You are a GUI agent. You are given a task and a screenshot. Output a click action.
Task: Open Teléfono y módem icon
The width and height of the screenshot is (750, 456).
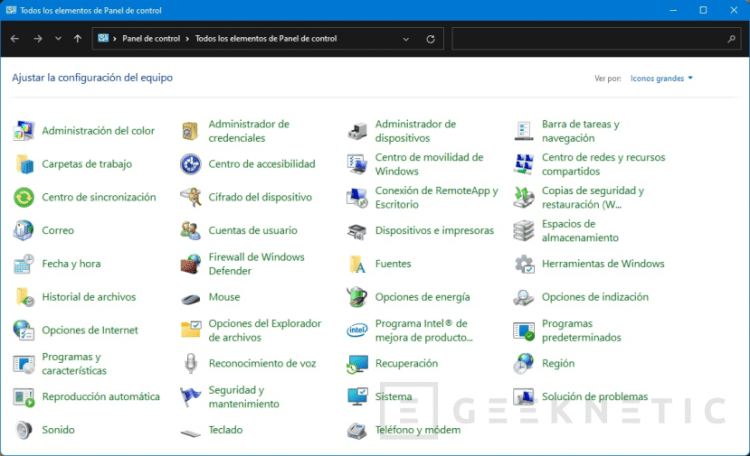point(357,430)
